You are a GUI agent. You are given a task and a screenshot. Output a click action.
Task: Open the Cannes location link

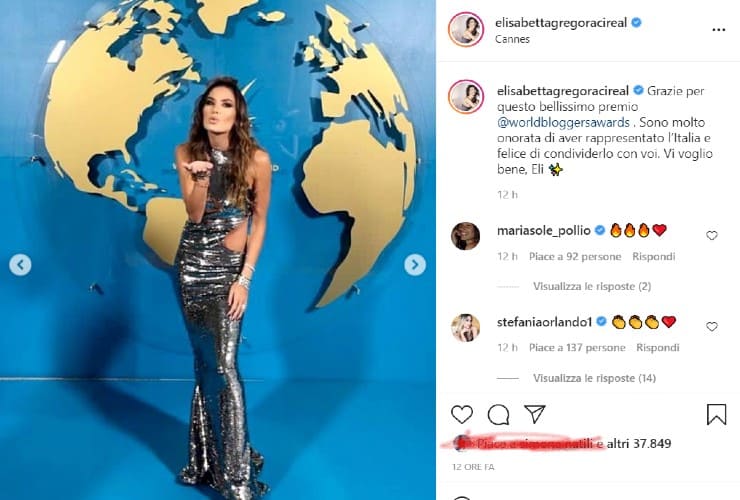[512, 39]
